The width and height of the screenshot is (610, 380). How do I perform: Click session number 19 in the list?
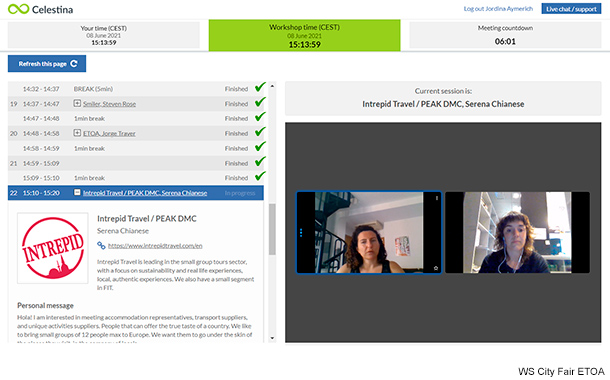(x=14, y=104)
